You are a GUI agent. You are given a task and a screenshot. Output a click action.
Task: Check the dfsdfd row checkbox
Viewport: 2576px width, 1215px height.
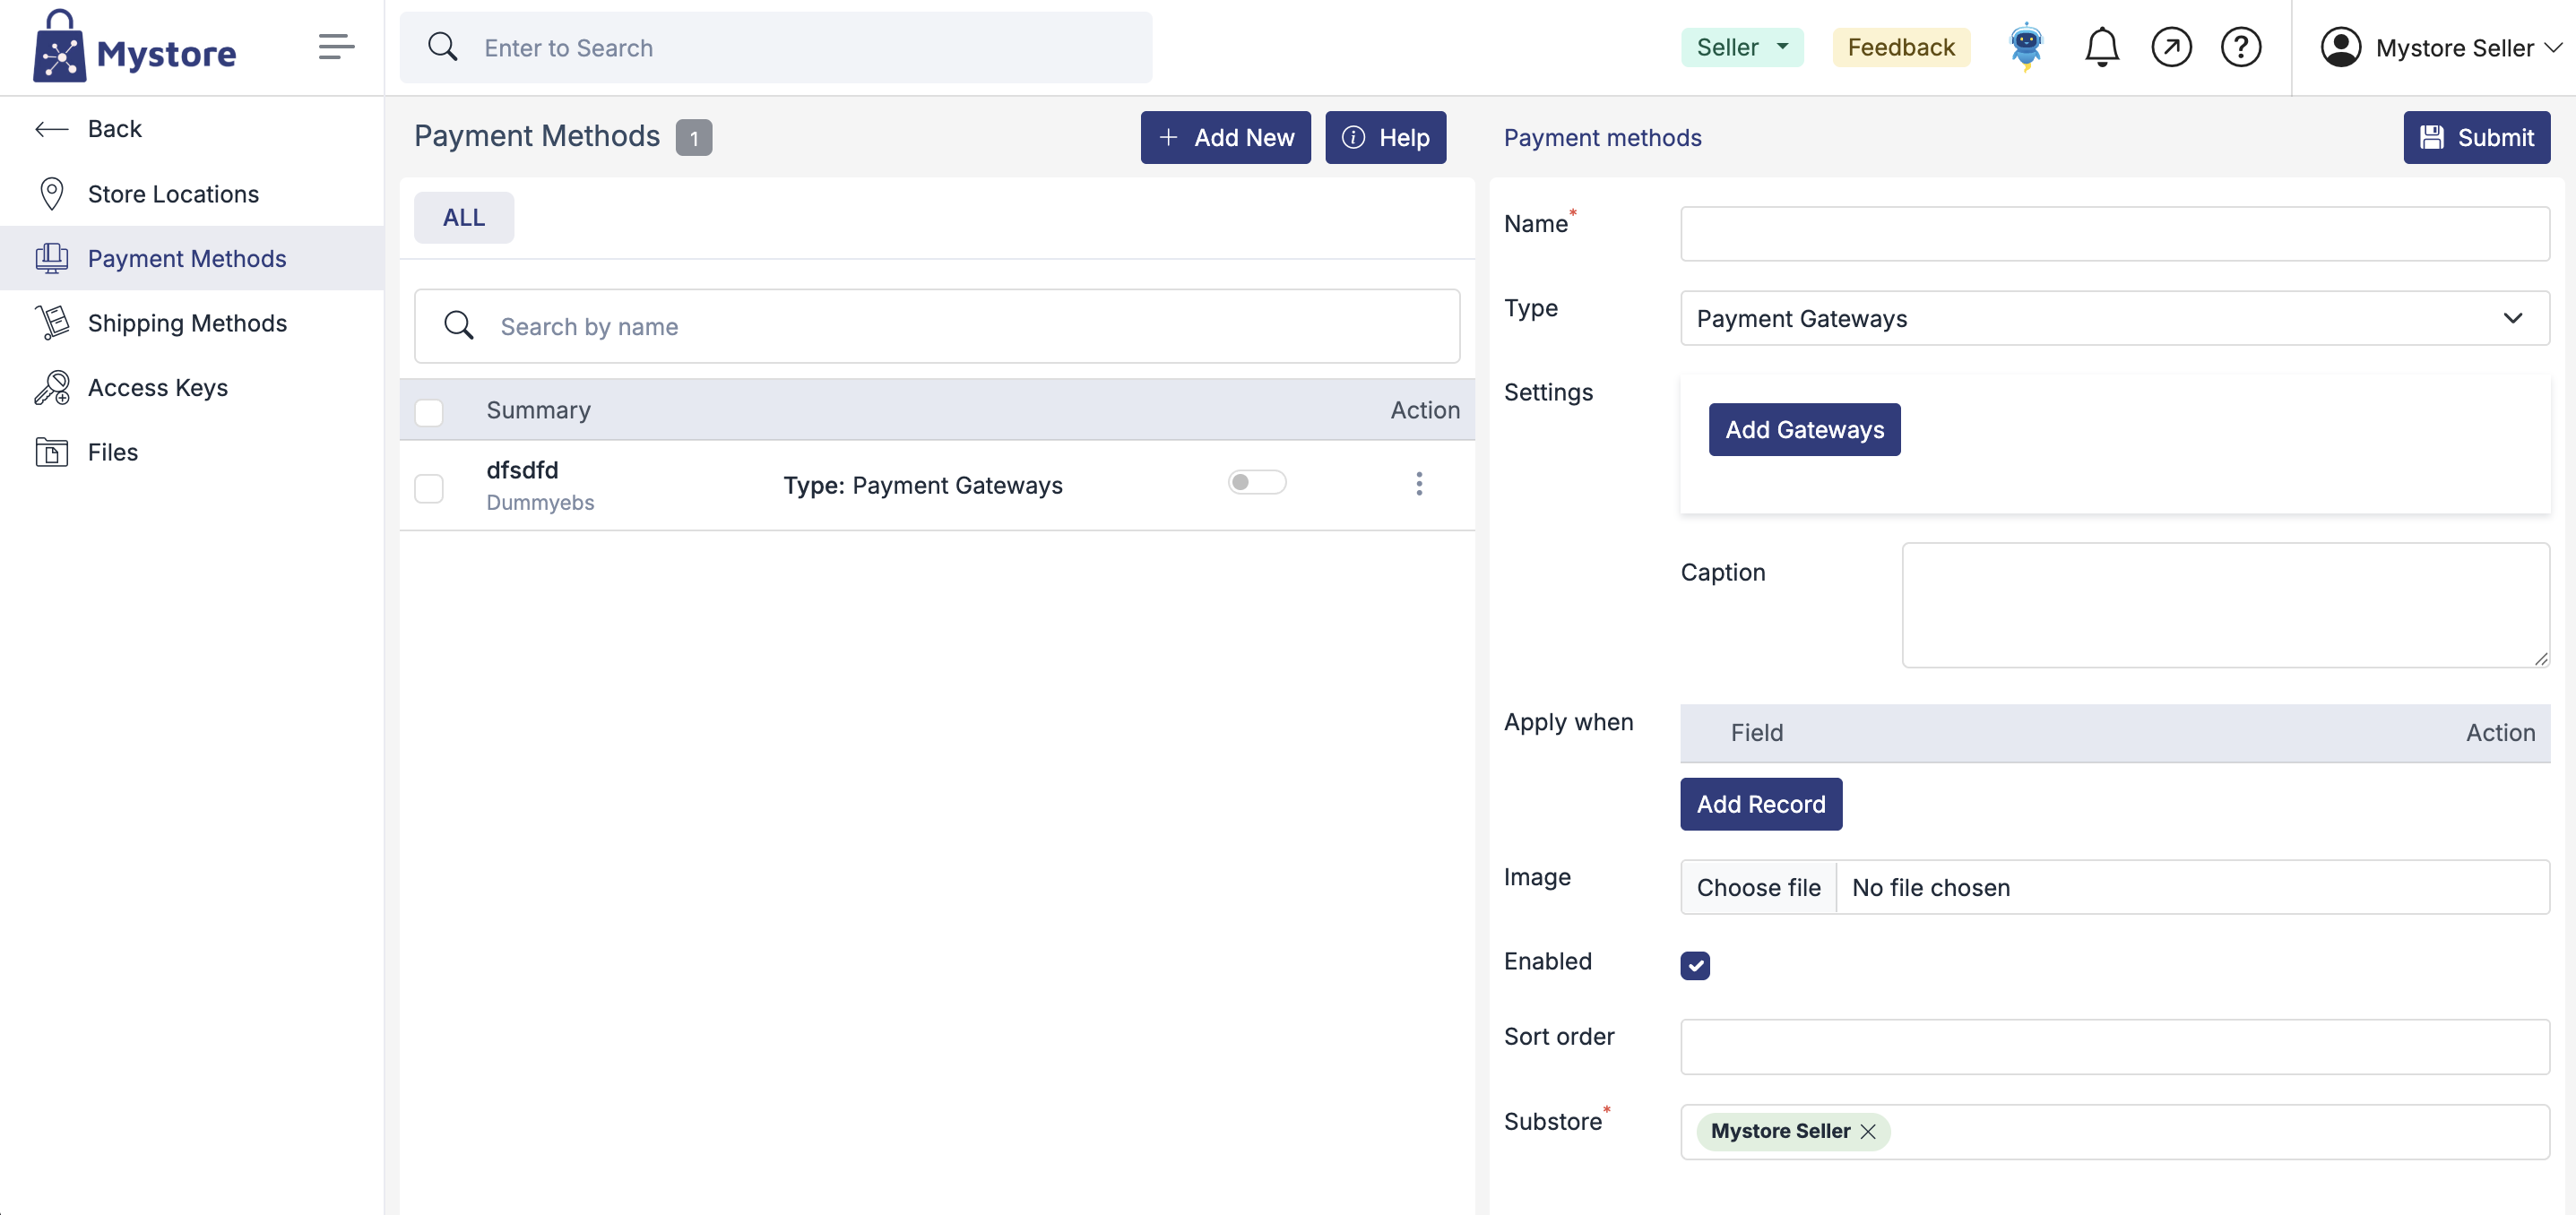429,488
